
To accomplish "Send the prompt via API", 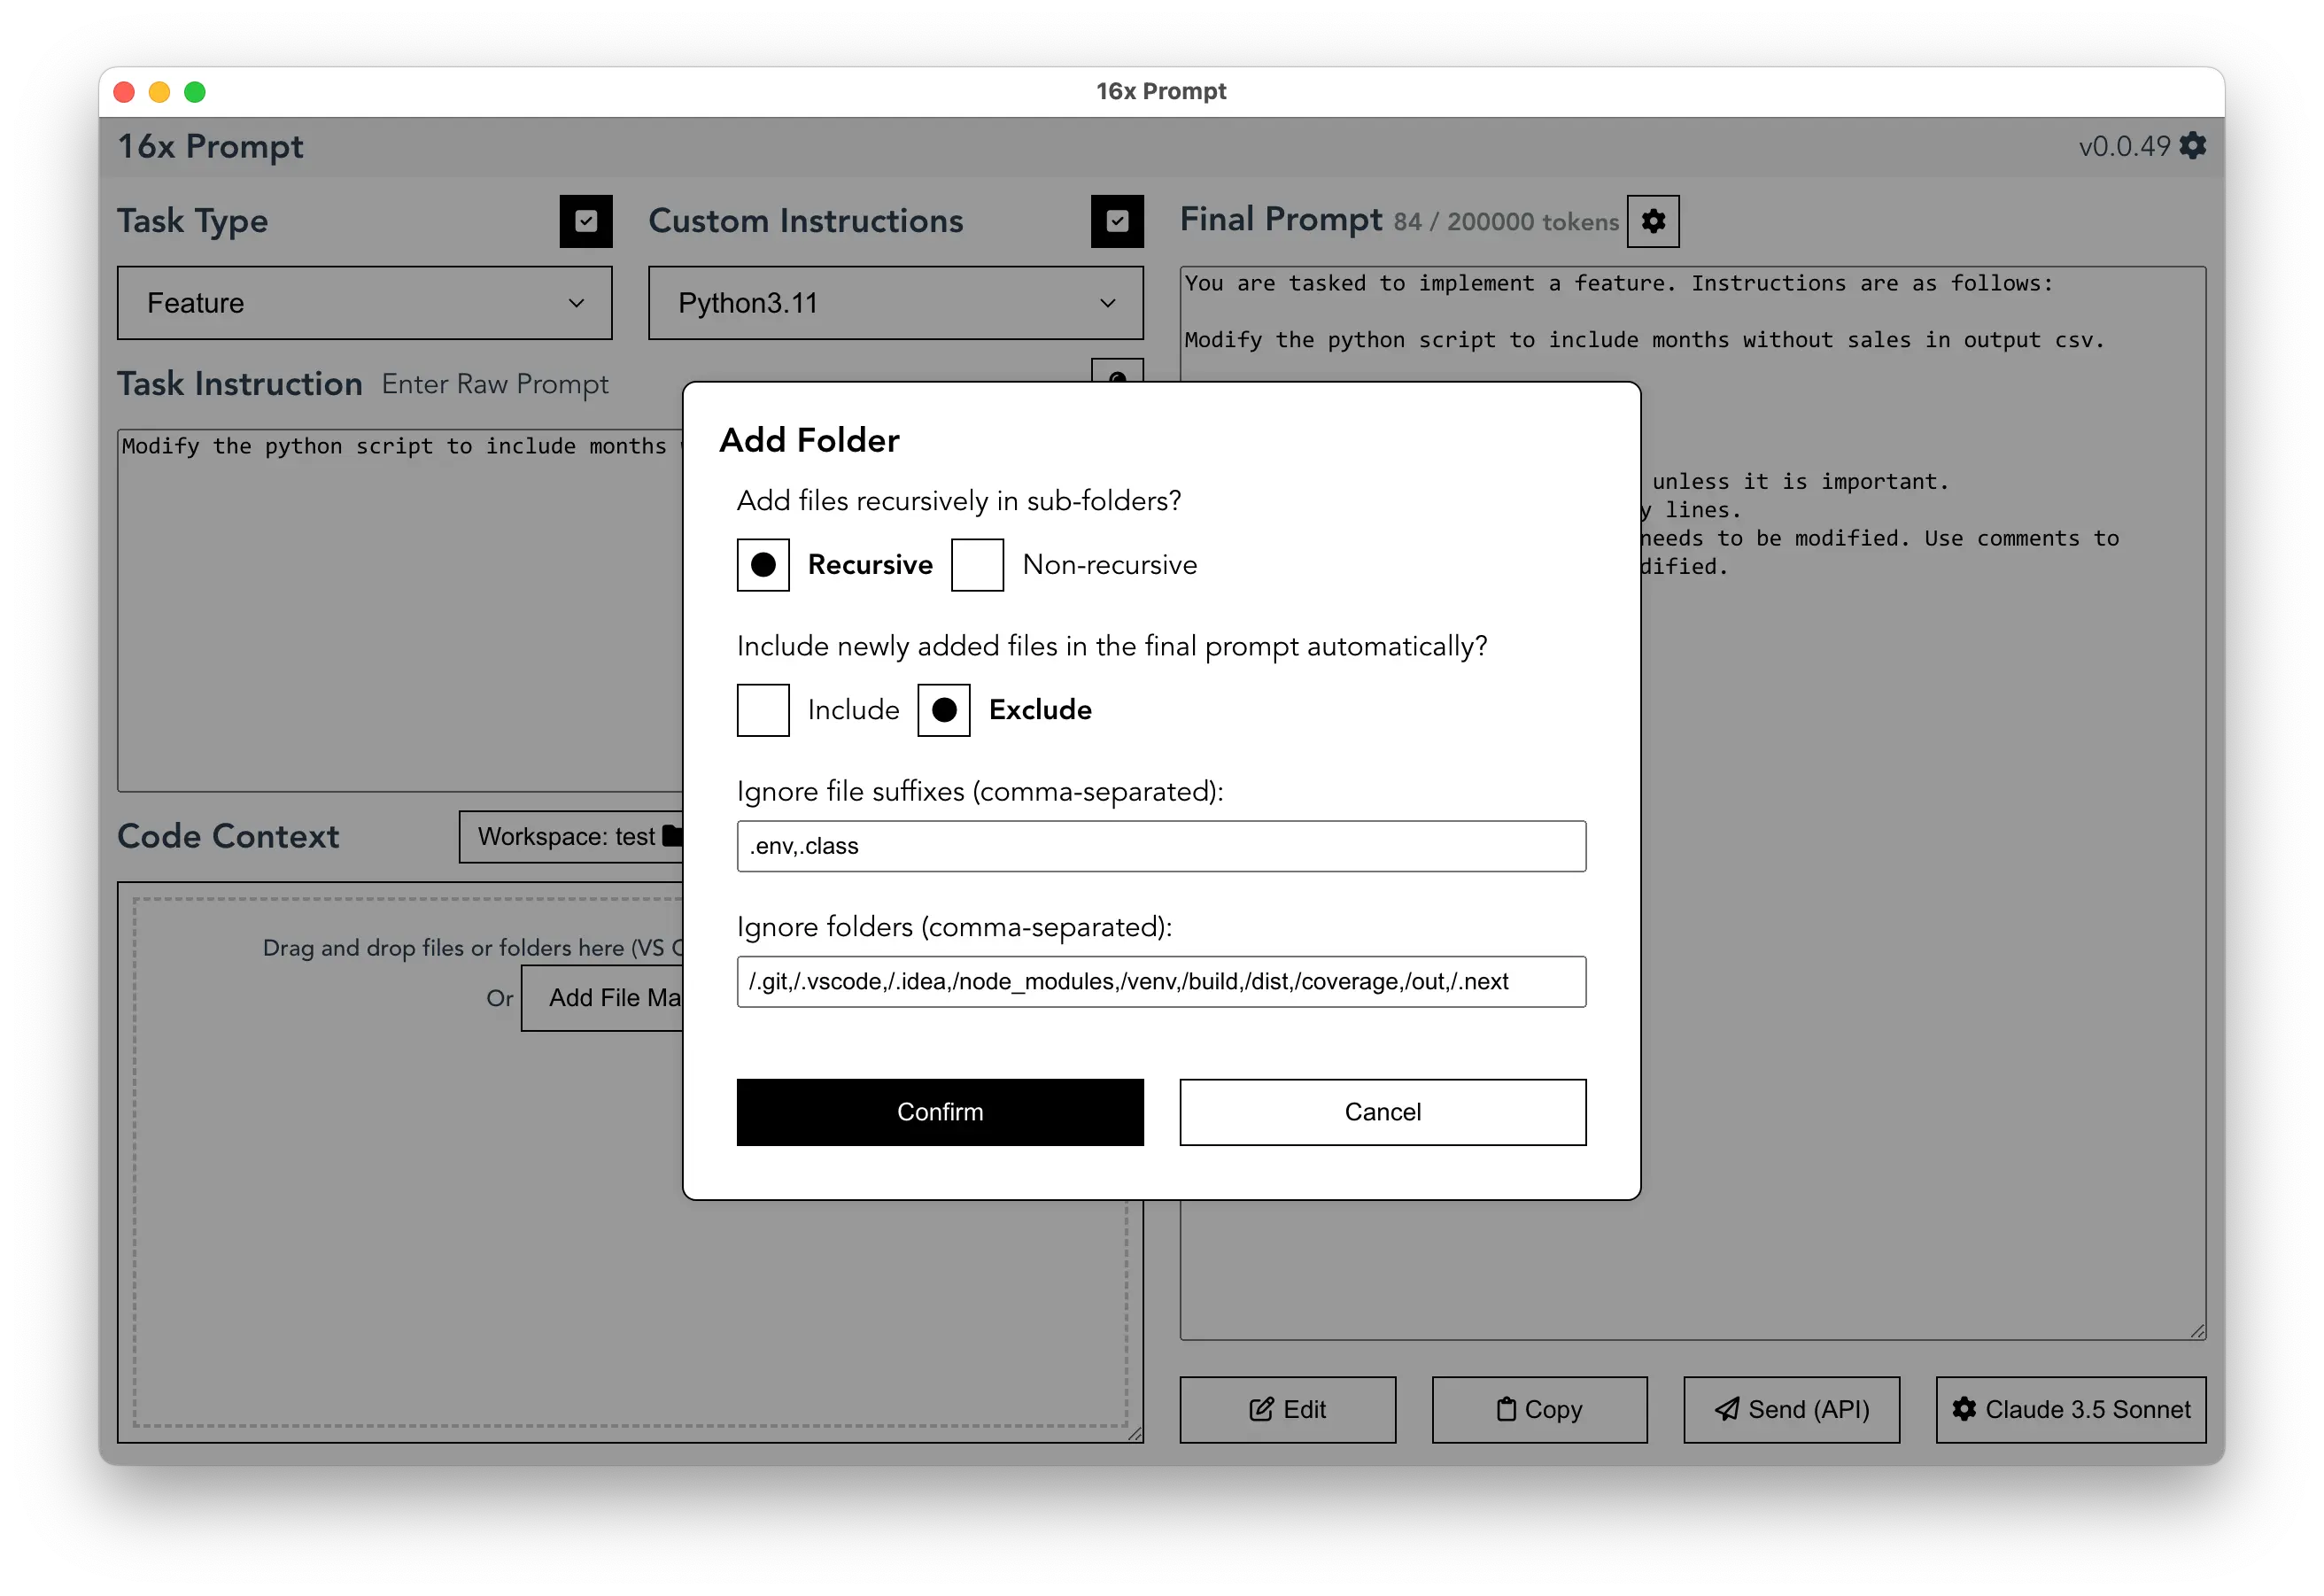I will pyautogui.click(x=1792, y=1409).
